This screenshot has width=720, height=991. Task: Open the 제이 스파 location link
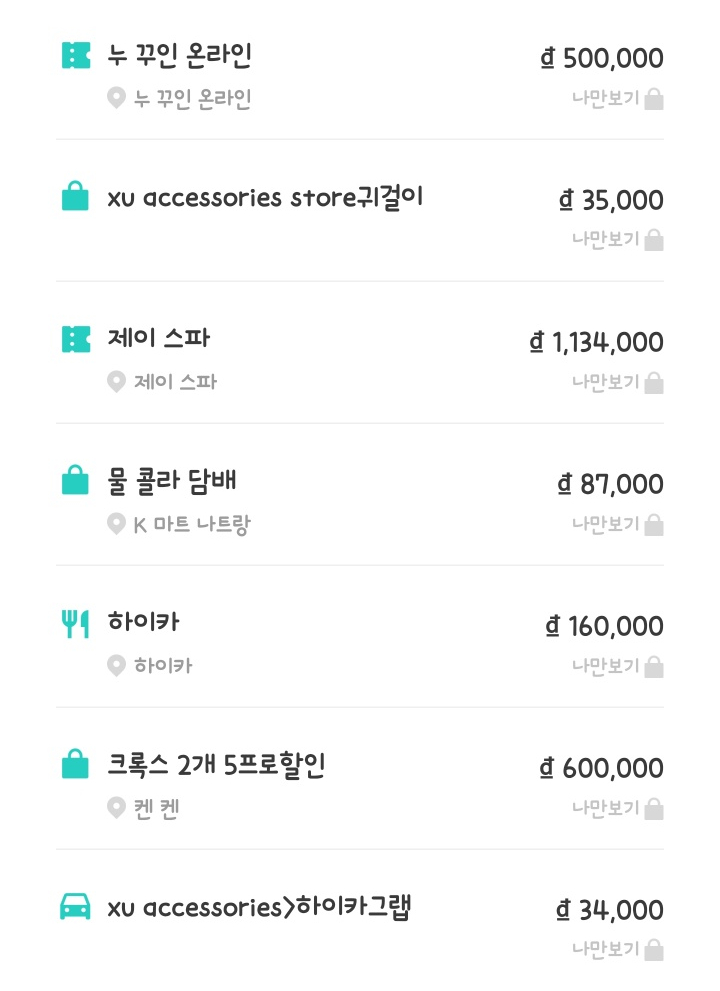[175, 382]
